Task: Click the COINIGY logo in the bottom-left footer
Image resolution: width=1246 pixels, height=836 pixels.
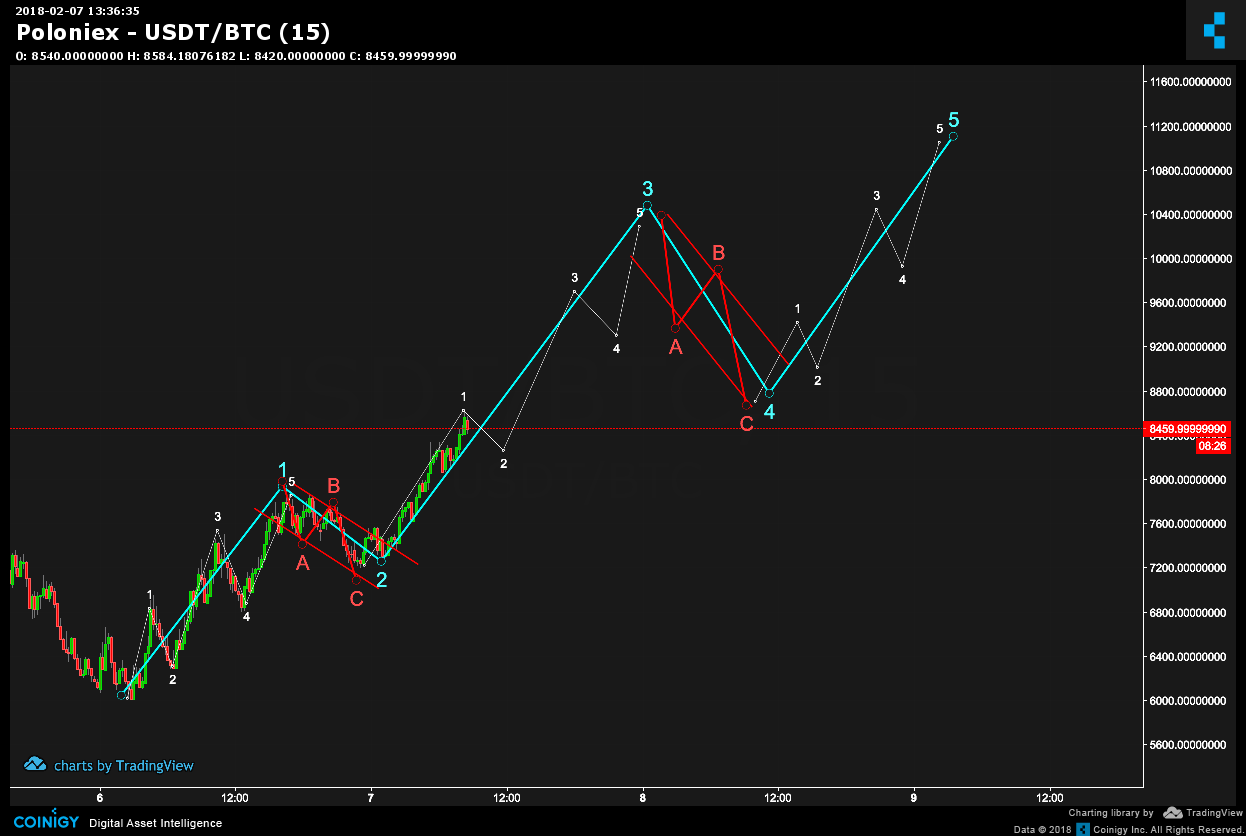Action: coord(46,822)
